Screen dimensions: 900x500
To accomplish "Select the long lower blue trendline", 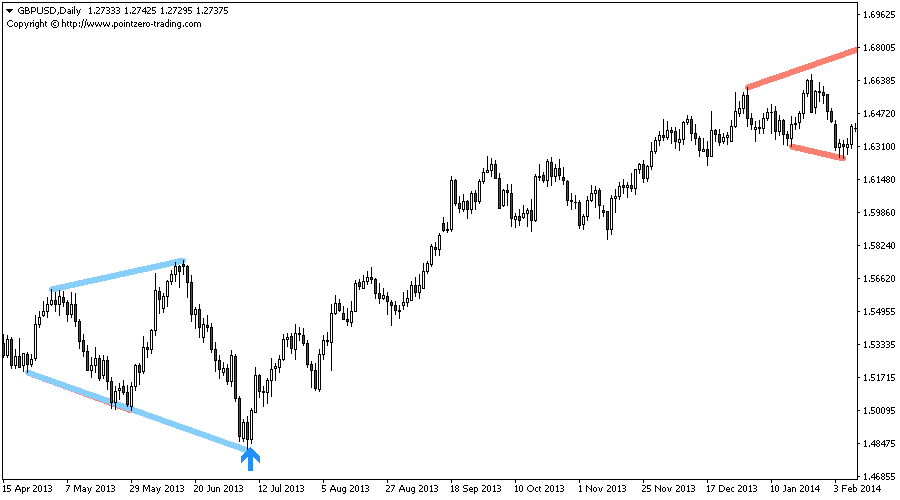I will tap(135, 410).
